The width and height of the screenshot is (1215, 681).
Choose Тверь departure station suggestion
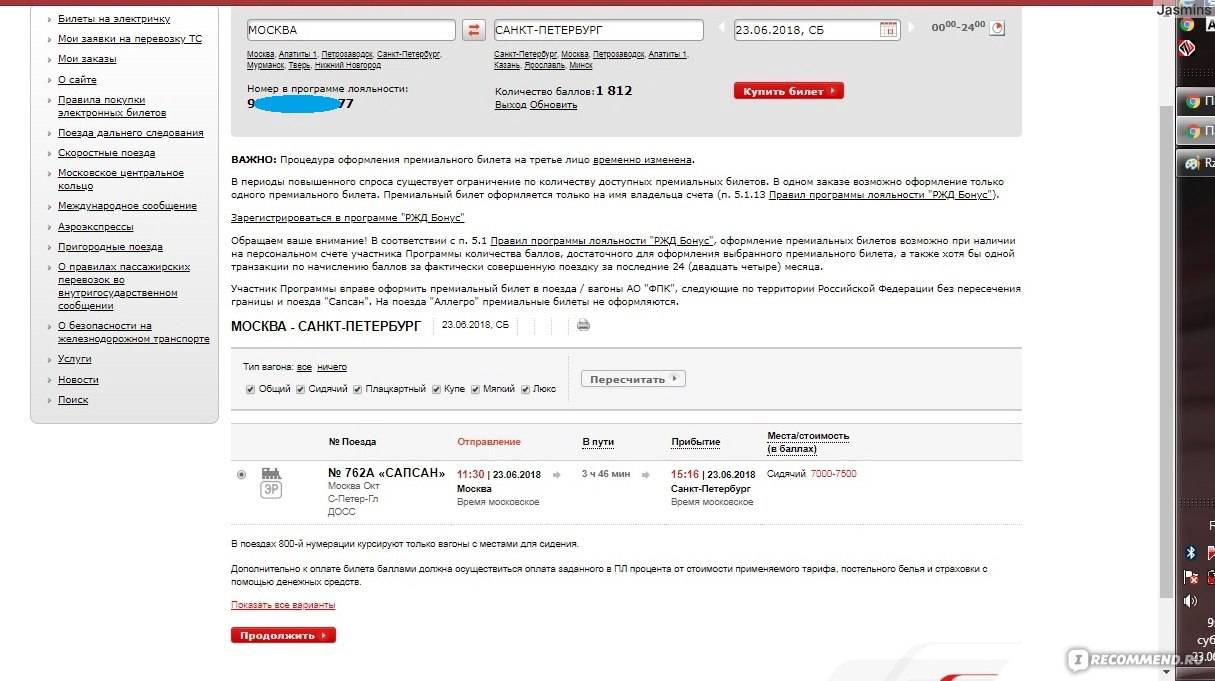tap(299, 66)
